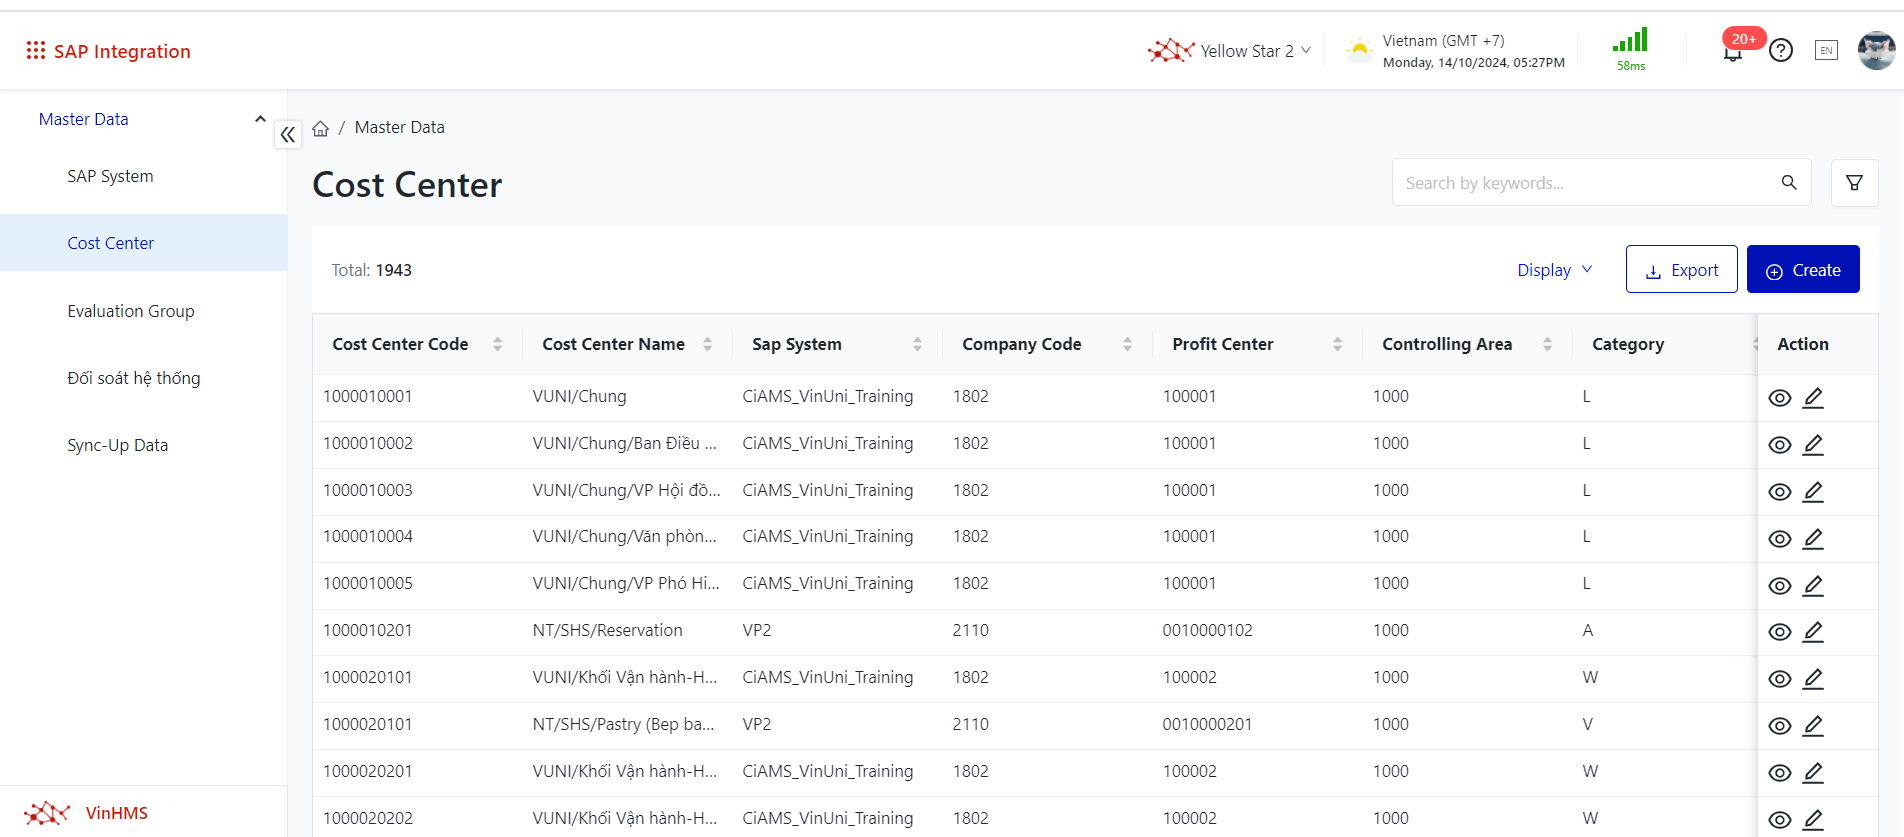Collapse the Master Data menu section

point(260,119)
